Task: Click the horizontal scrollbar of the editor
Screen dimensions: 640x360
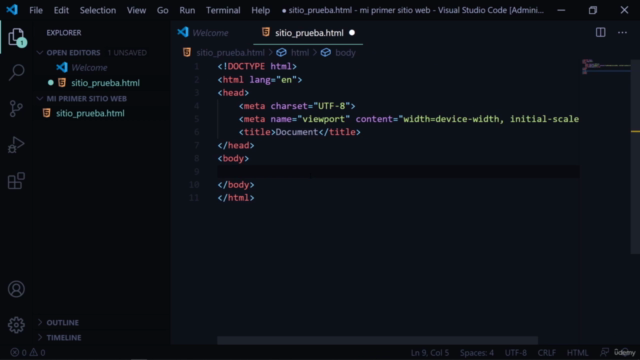Action: click(x=377, y=340)
